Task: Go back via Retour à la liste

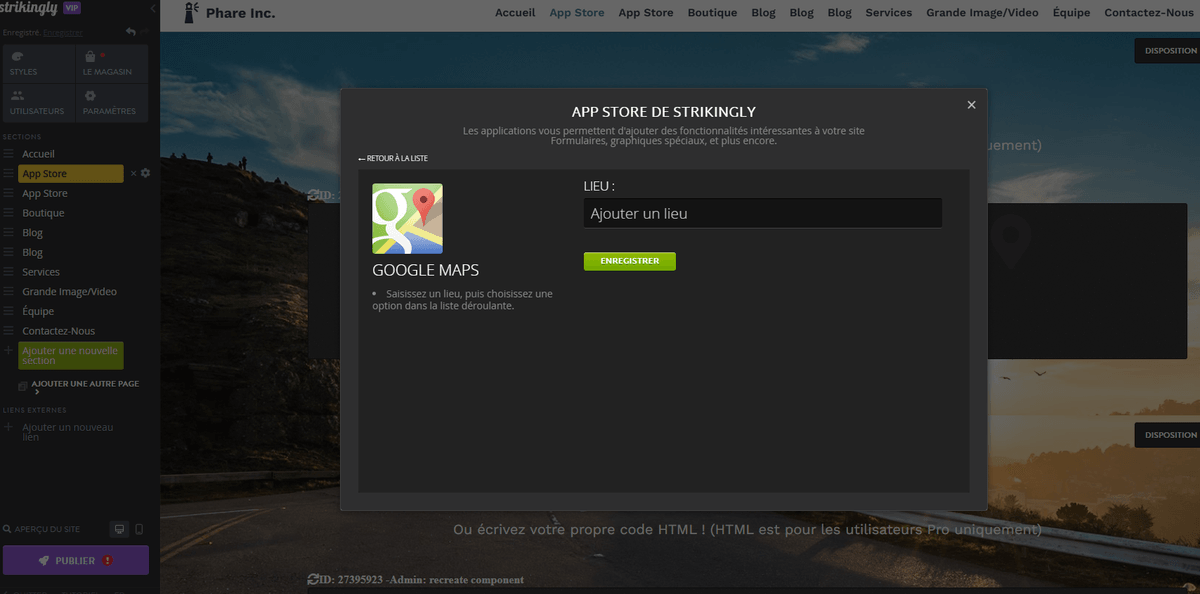Action: [393, 159]
